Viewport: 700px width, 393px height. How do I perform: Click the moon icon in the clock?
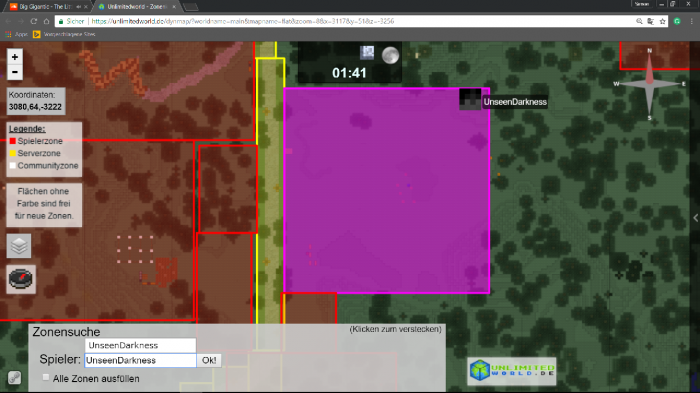[x=390, y=55]
